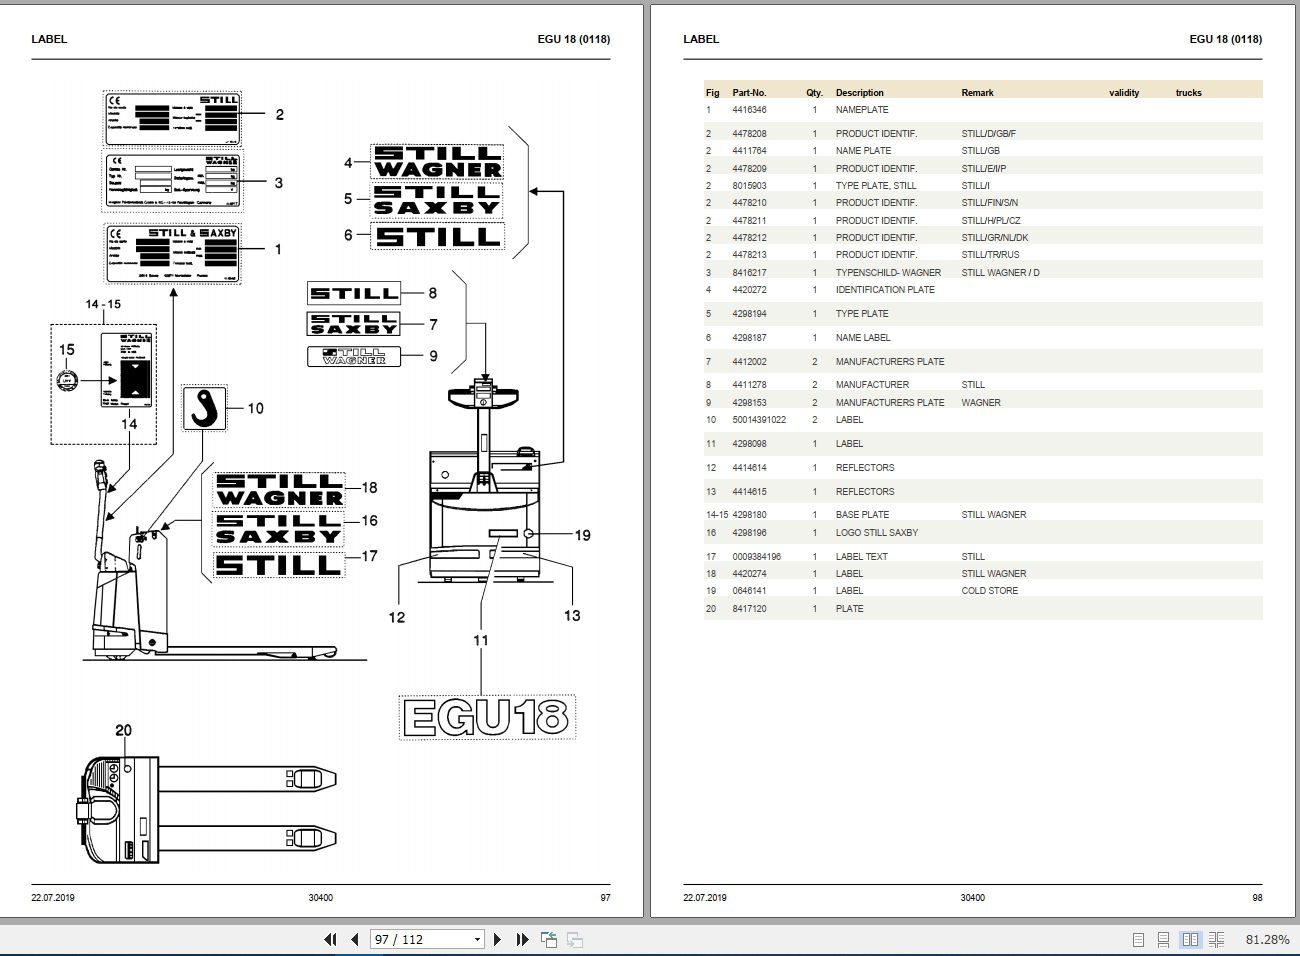Click the greyed-out next view icon

pyautogui.click(x=575, y=939)
